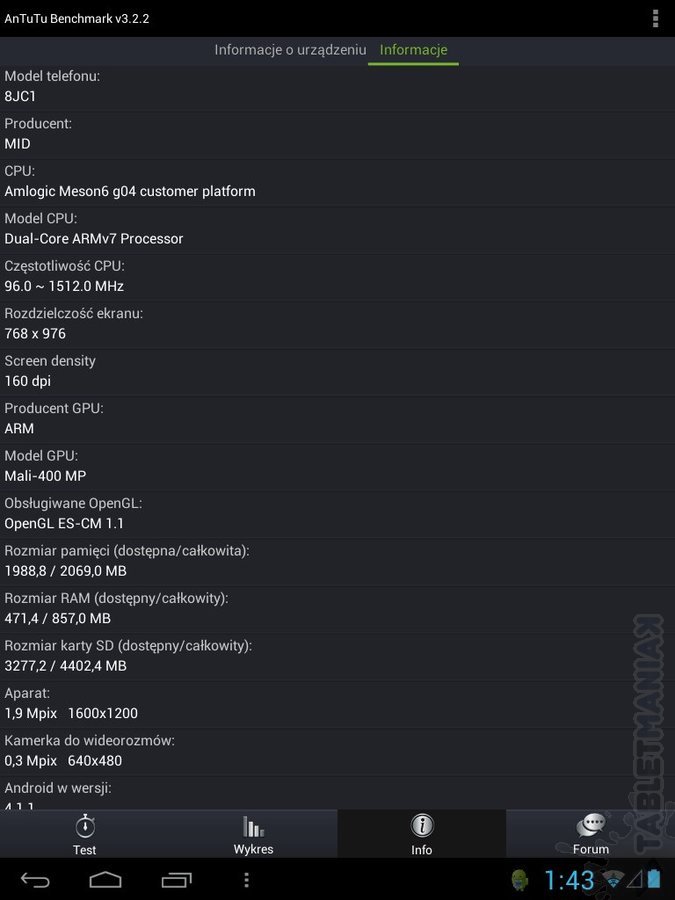Screen dimensions: 675x900
Task: Tap the Screen density 160 dpi row
Action: coord(338,372)
